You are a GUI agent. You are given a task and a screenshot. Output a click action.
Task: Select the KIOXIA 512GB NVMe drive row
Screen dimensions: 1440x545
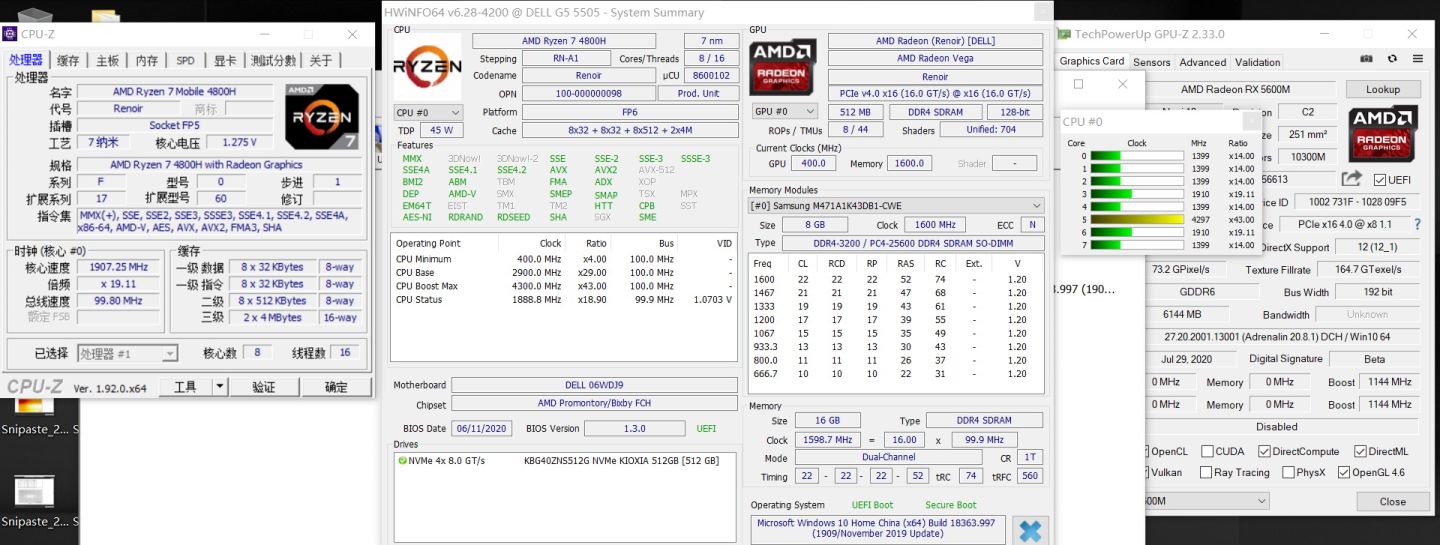tap(565, 461)
